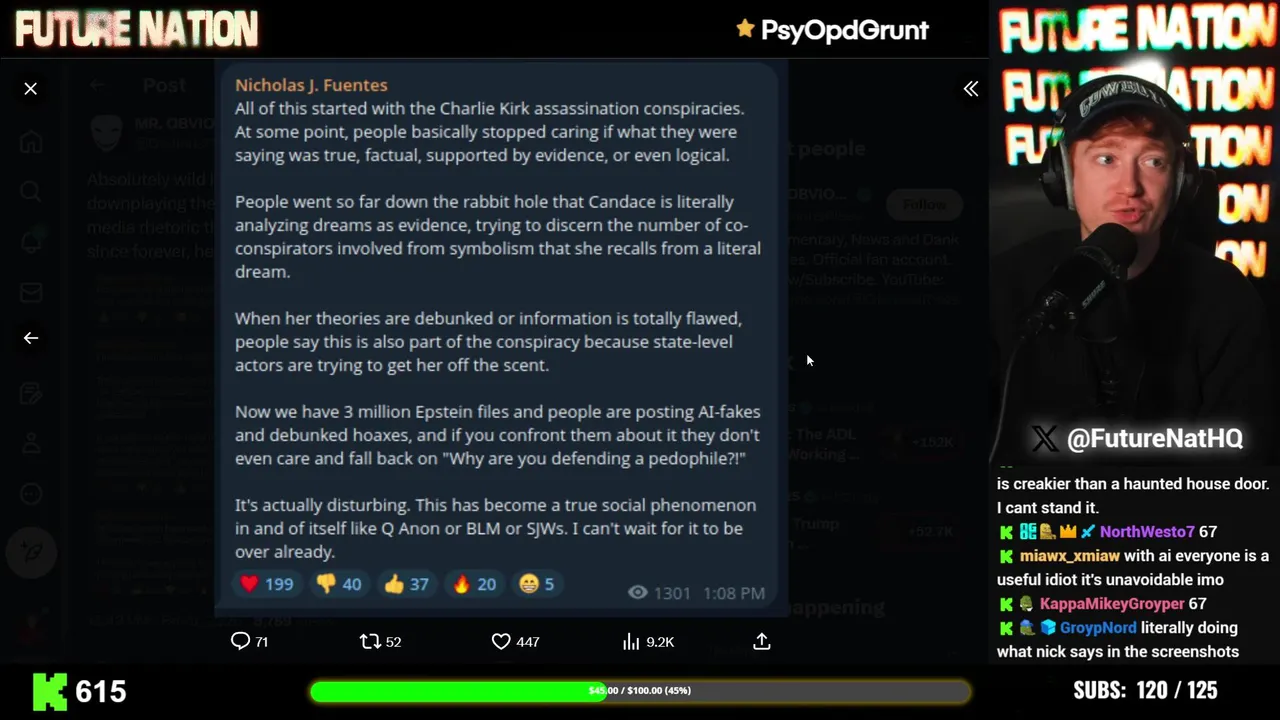Toggle the red heart reaction with 199
Image resolution: width=1280 pixels, height=720 pixels.
266,584
